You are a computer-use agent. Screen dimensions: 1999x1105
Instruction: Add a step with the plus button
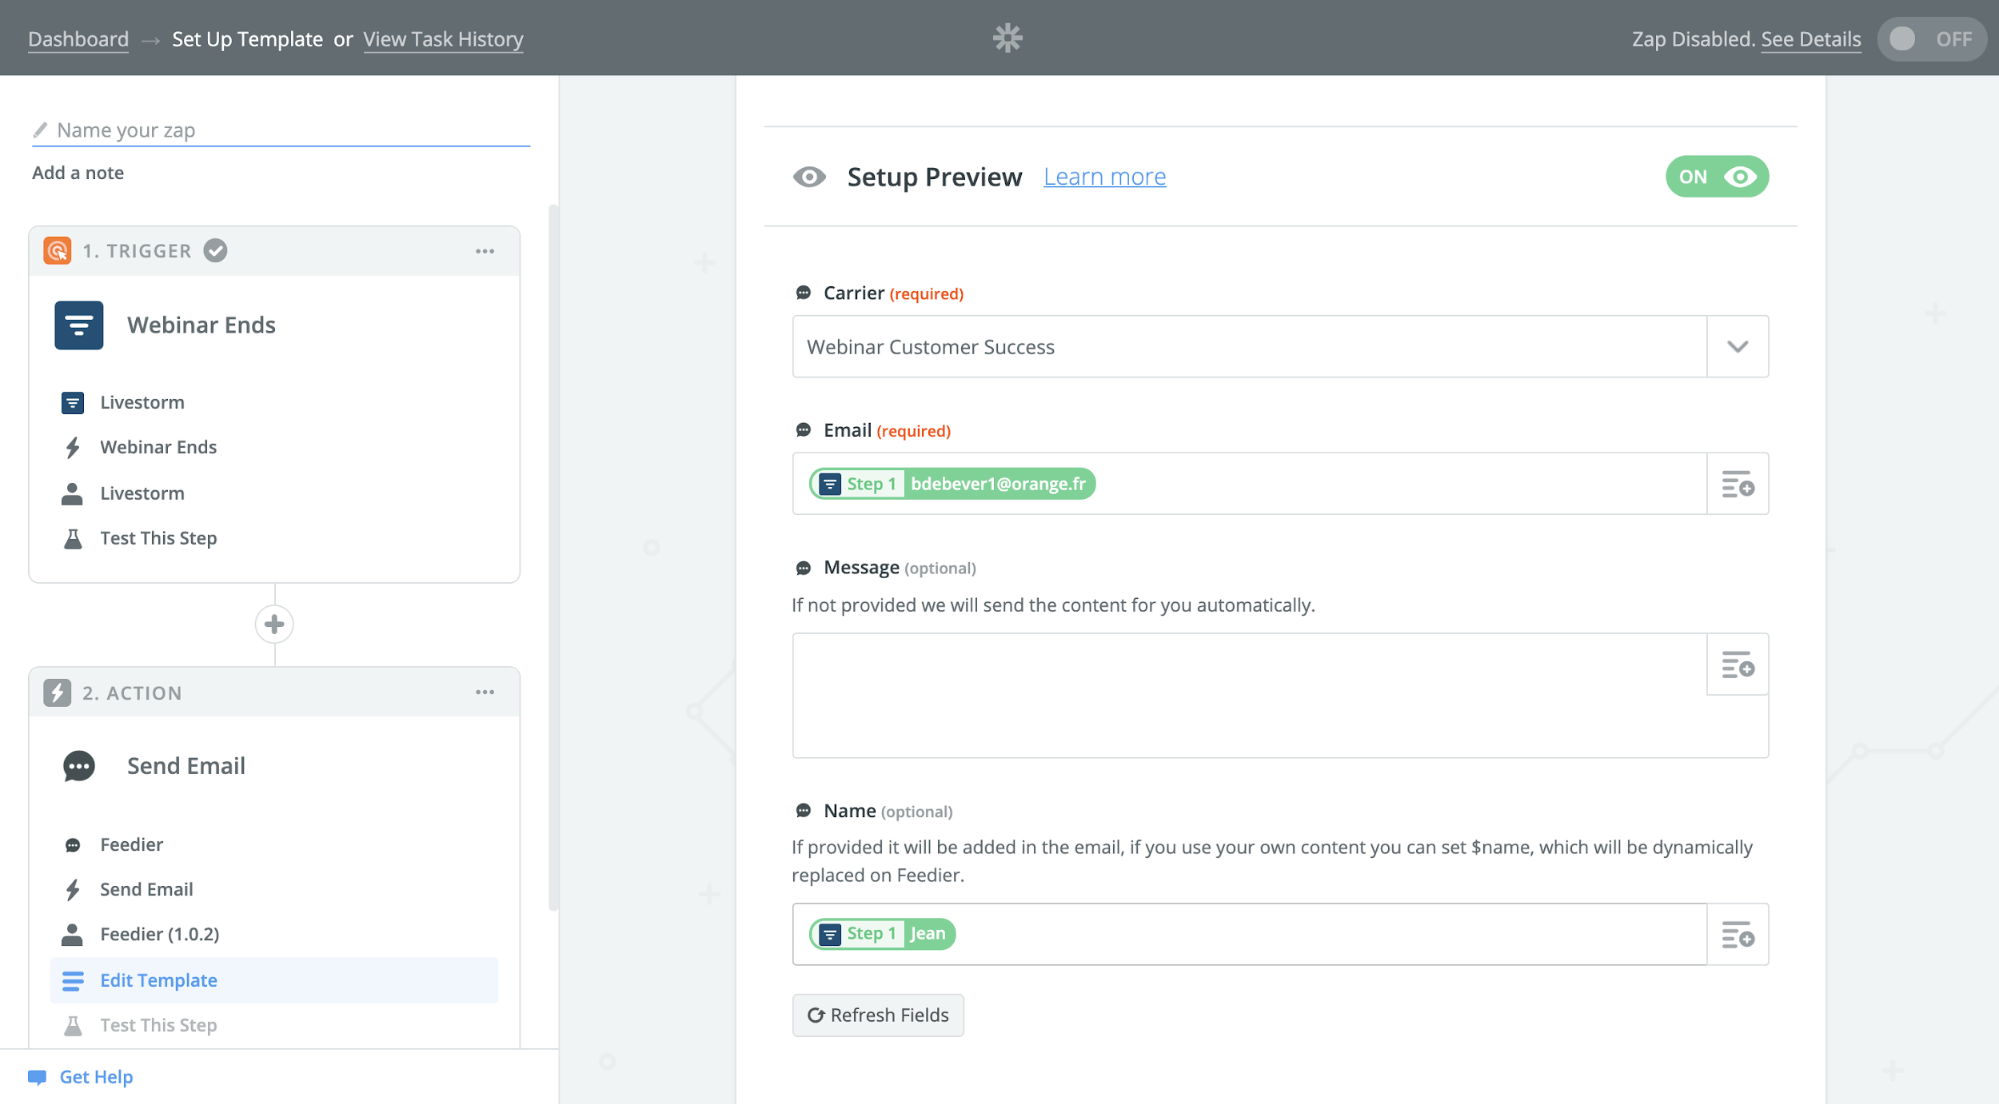point(274,624)
